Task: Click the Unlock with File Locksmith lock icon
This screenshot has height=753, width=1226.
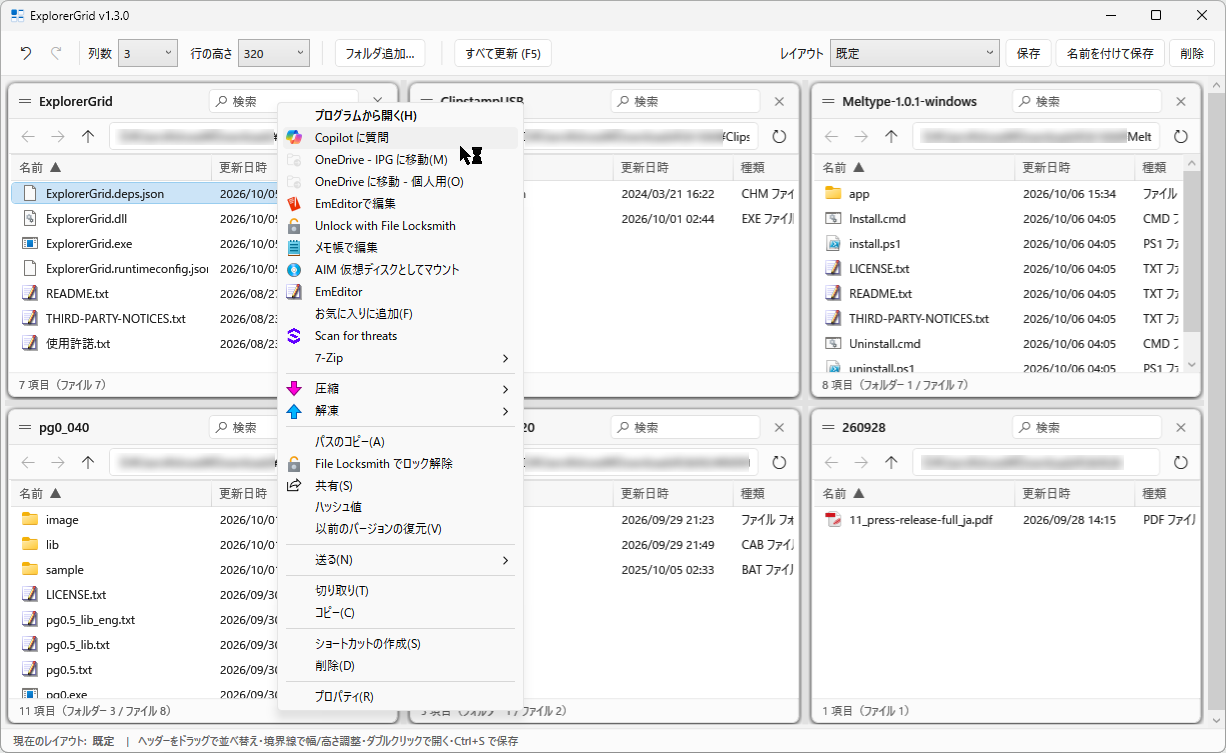Action: [294, 225]
